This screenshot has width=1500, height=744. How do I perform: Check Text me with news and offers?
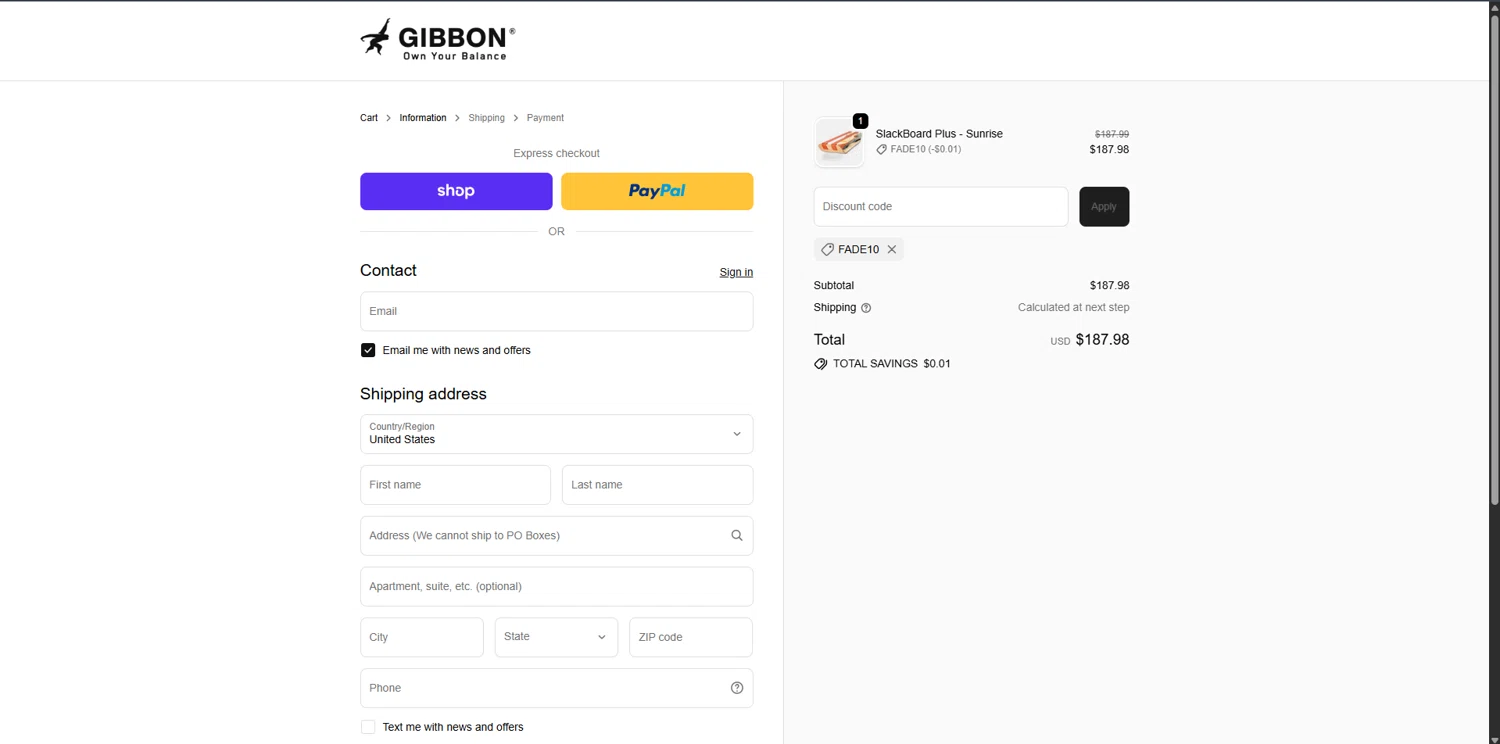[368, 727]
